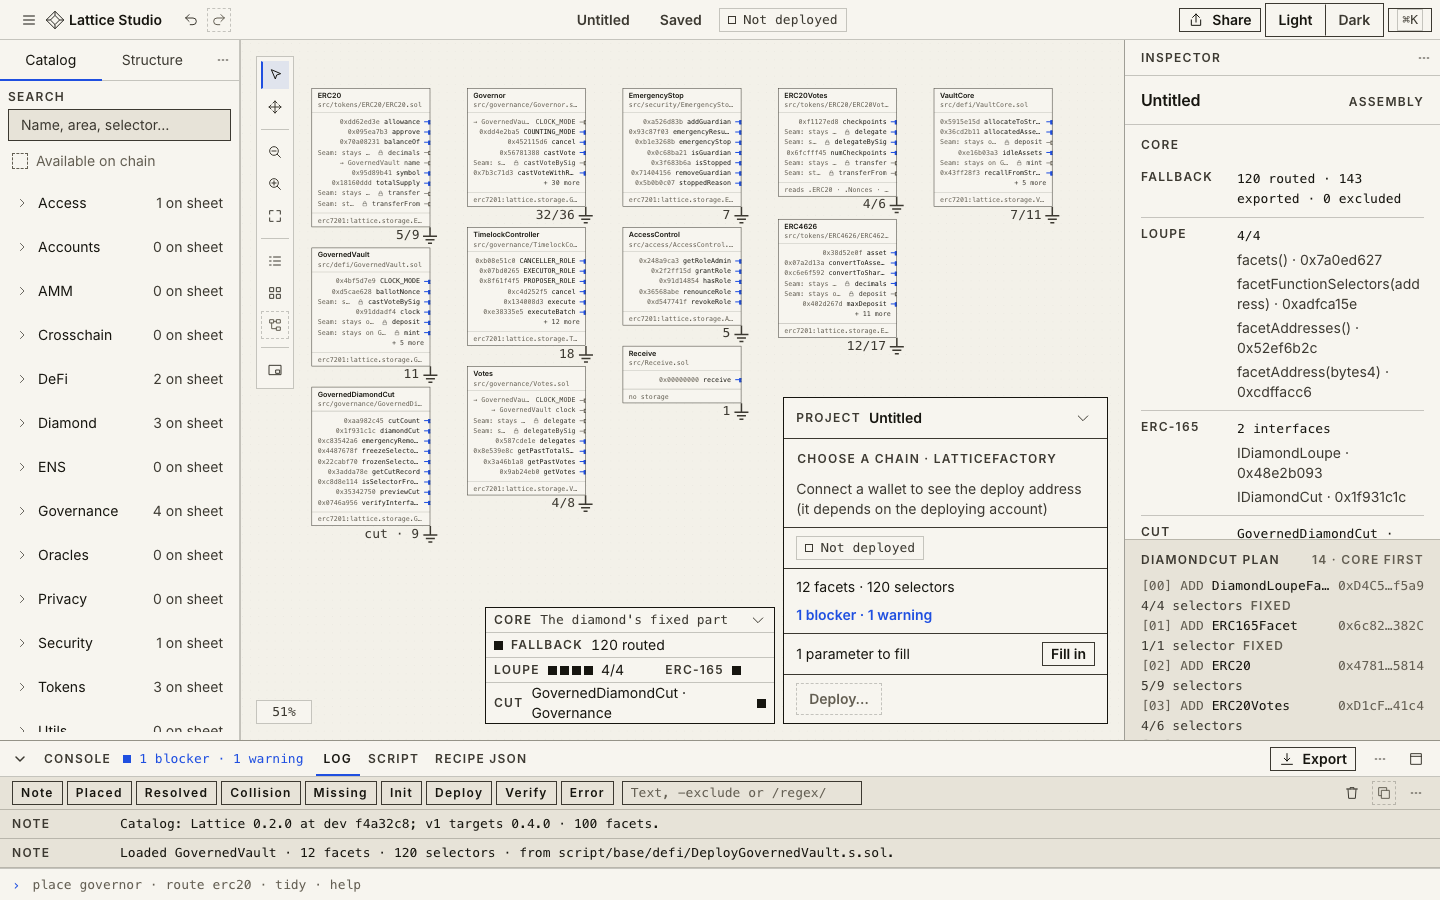This screenshot has height=900, width=1440.
Task: Open the SCRIPT console tab
Action: pyautogui.click(x=393, y=759)
